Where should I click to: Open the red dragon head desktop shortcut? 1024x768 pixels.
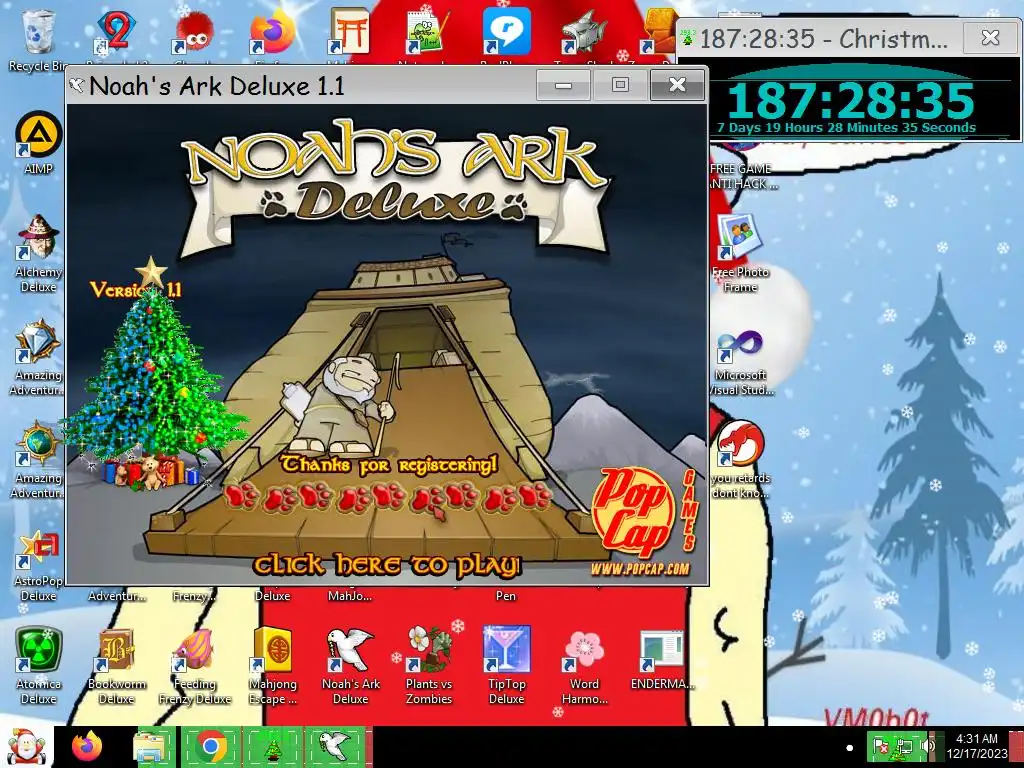(x=740, y=460)
